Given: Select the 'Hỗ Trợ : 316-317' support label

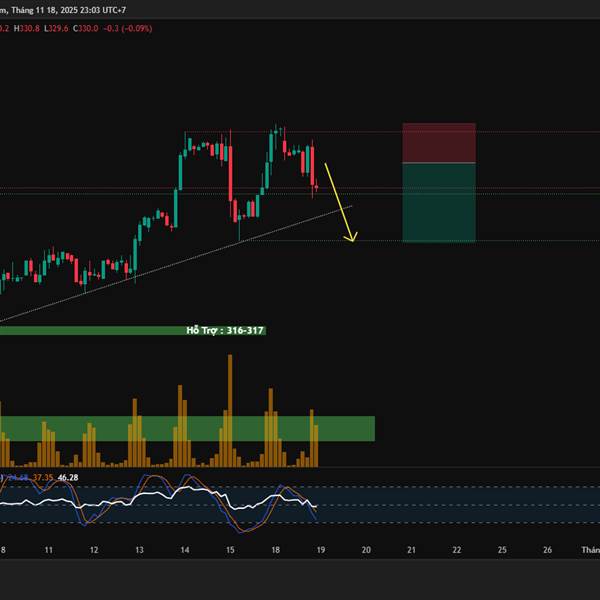Looking at the screenshot, I should coord(225,331).
